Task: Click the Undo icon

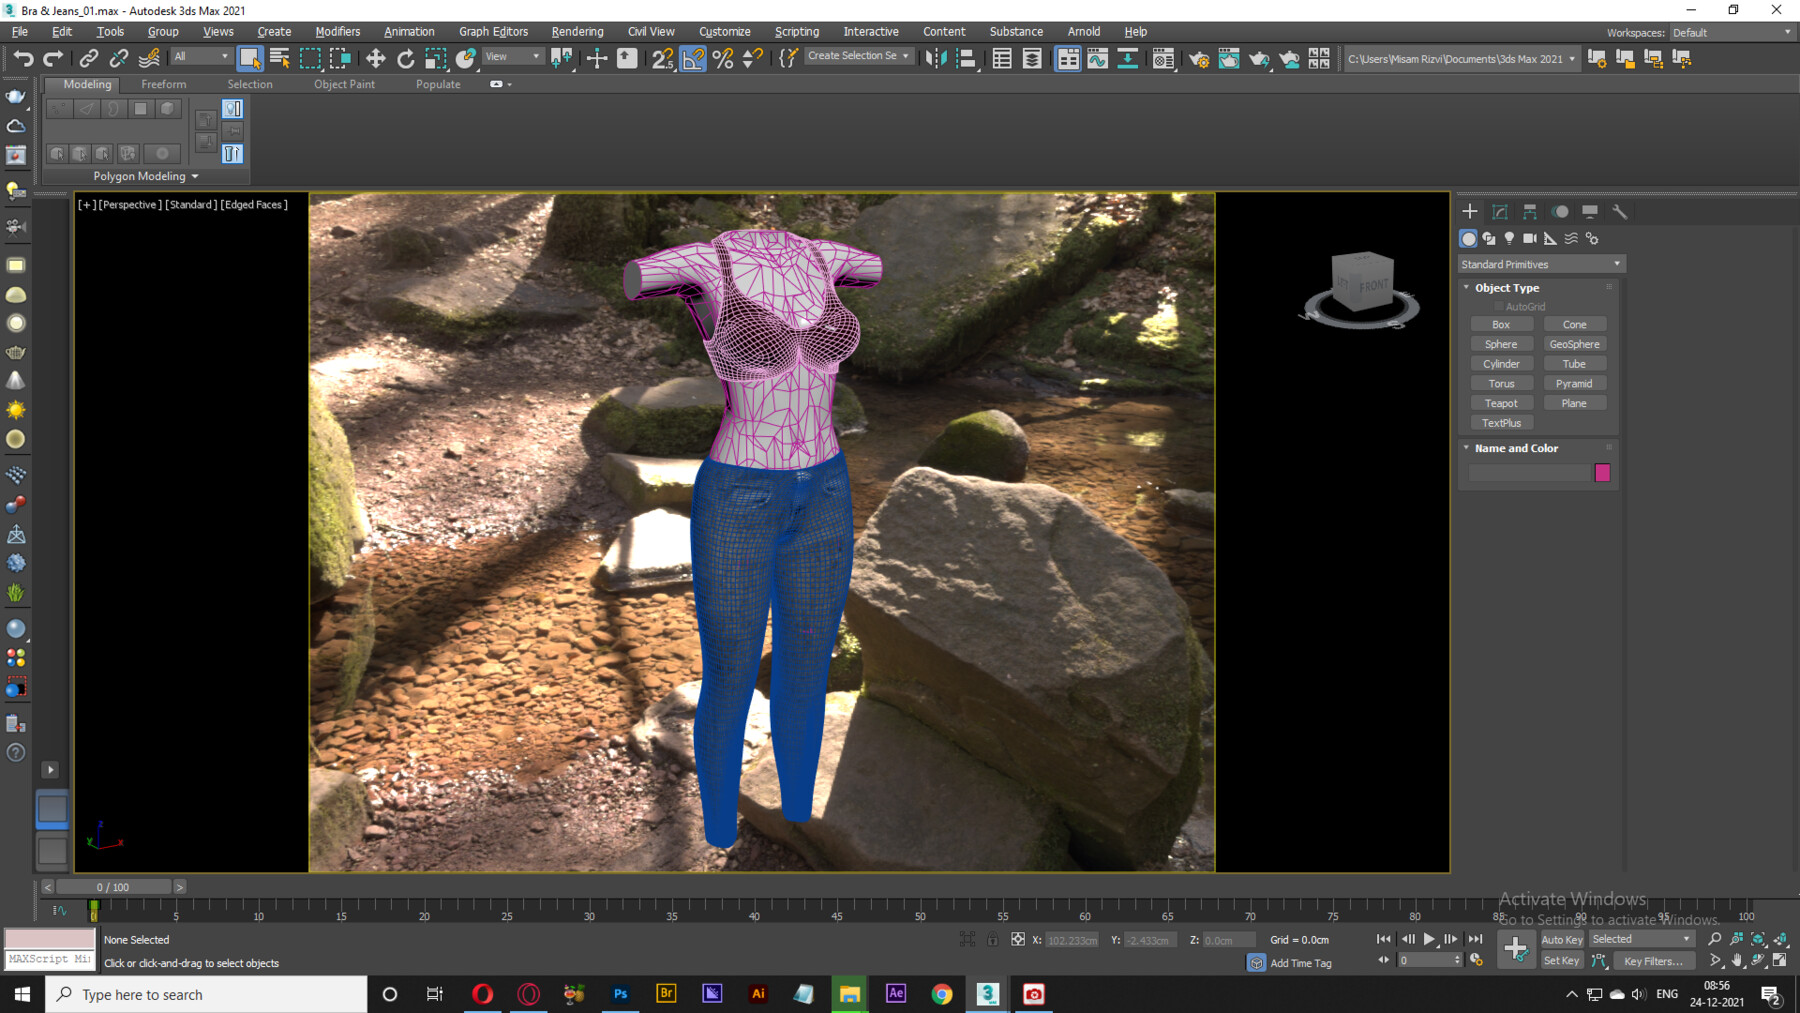Action: pos(25,57)
